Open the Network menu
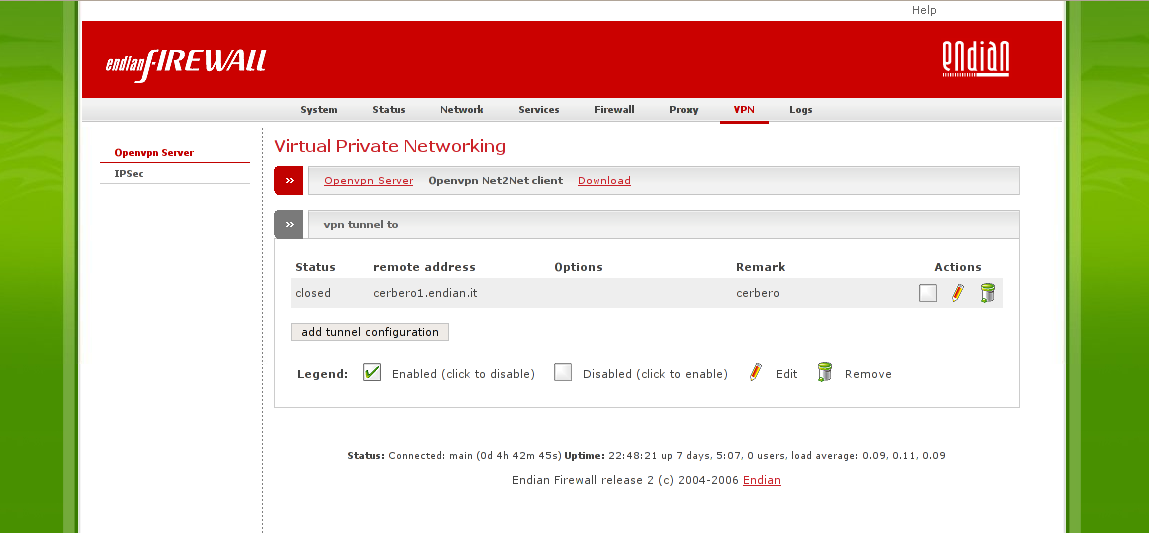The height and width of the screenshot is (533, 1149). pos(462,110)
